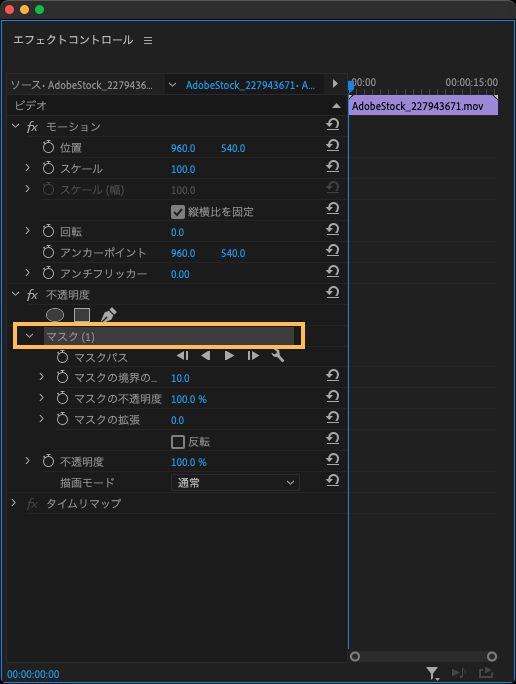Edit the マスクの境界のぼかし value 10.0
516x684 pixels.
pyautogui.click(x=180, y=378)
